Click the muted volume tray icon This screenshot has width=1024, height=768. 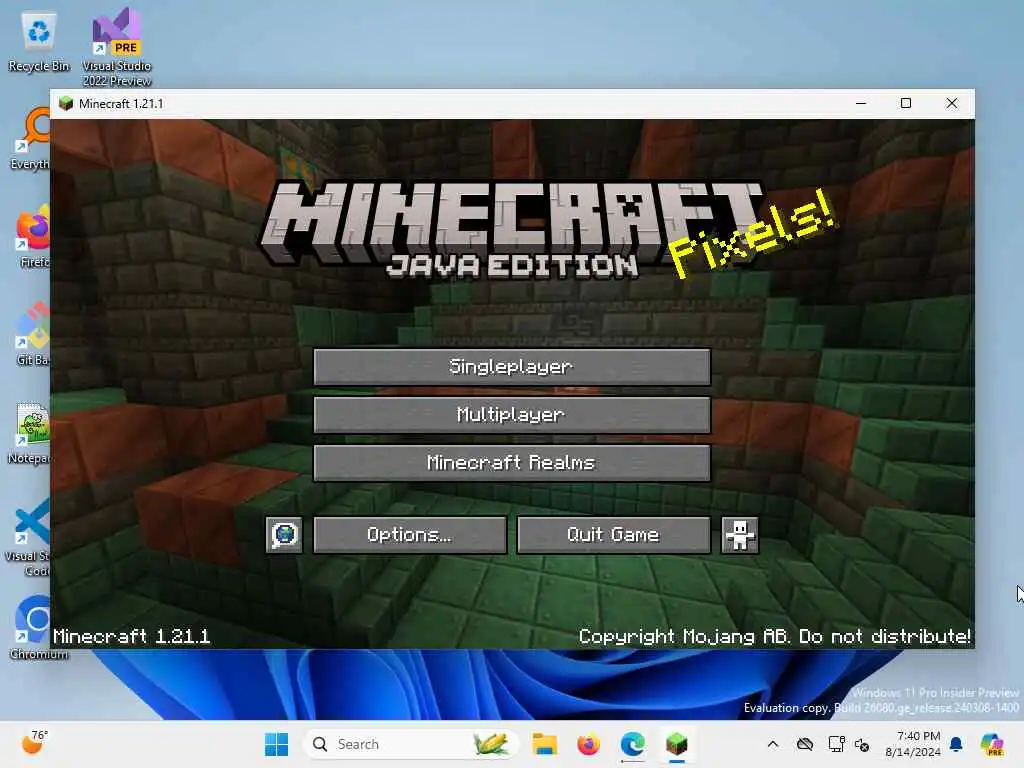click(862, 744)
